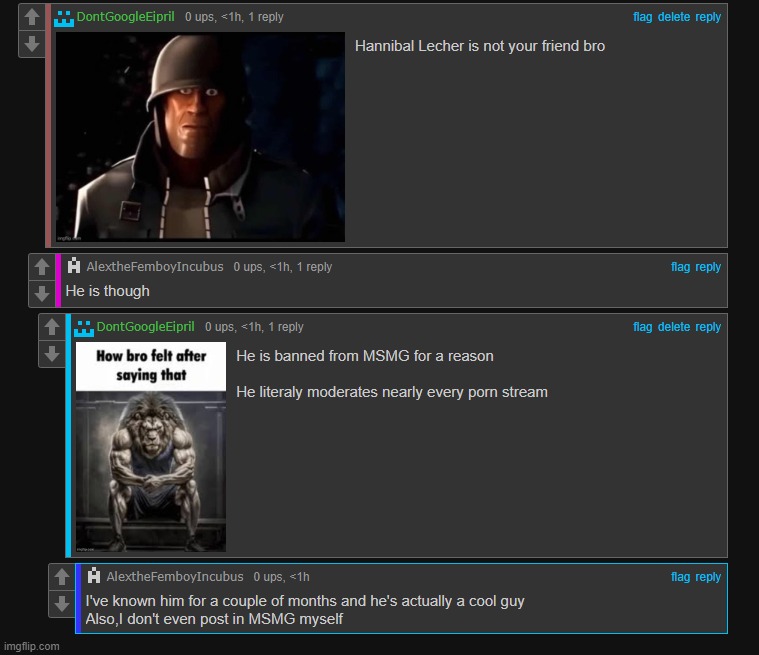The width and height of the screenshot is (759, 655).
Task: Reply to the 'I've known him' comment
Action: [x=708, y=577]
